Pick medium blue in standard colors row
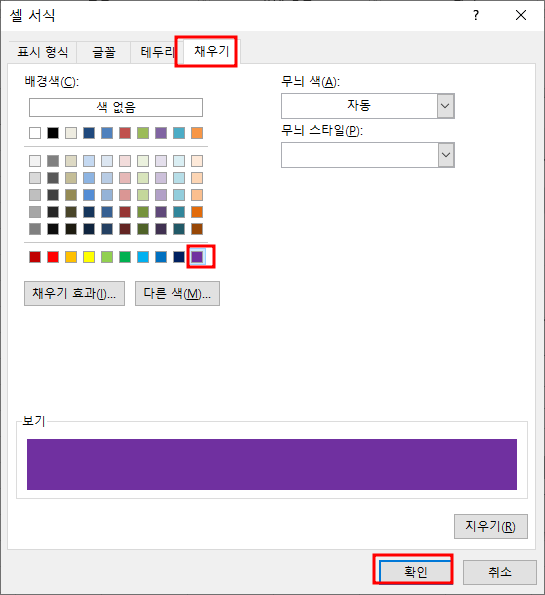This screenshot has width=545, height=595. coord(161,257)
